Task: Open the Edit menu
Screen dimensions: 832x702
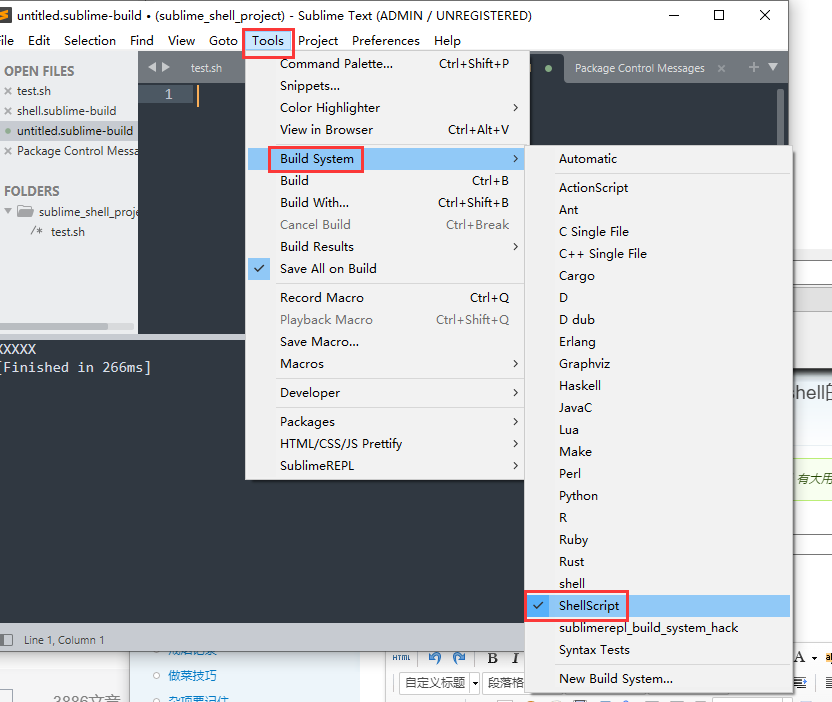Action: [39, 41]
